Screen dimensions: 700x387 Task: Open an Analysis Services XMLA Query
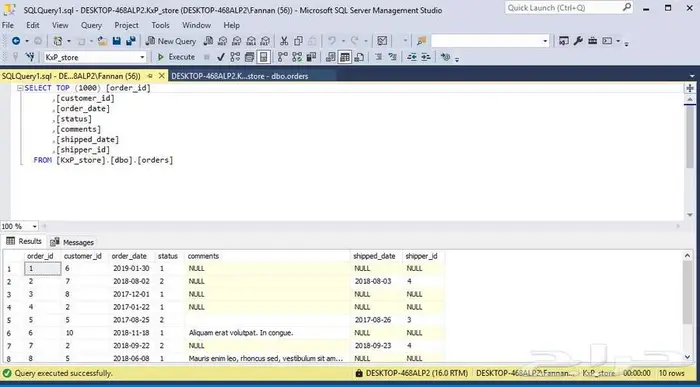pos(251,41)
